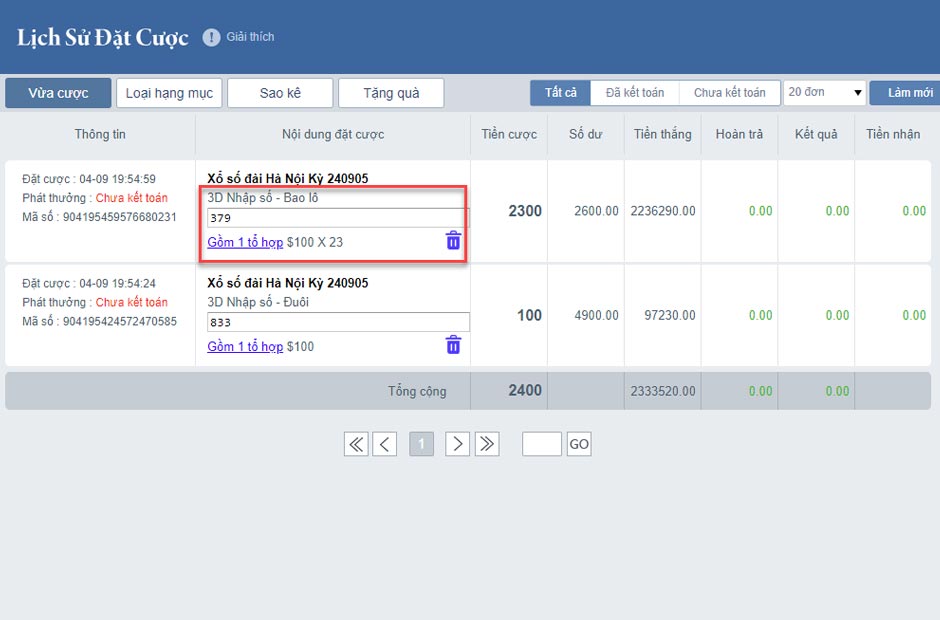Viewport: 940px width, 620px height.
Task: Jump to first page with double-left arrow
Action: (356, 444)
